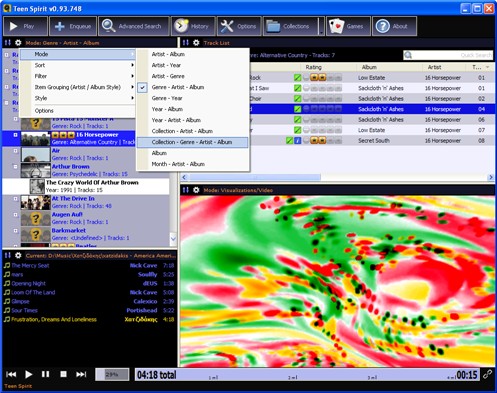Screen dimensions: 497x393
Task: Expand the Barkmarket node
Action: [x=15, y=230]
